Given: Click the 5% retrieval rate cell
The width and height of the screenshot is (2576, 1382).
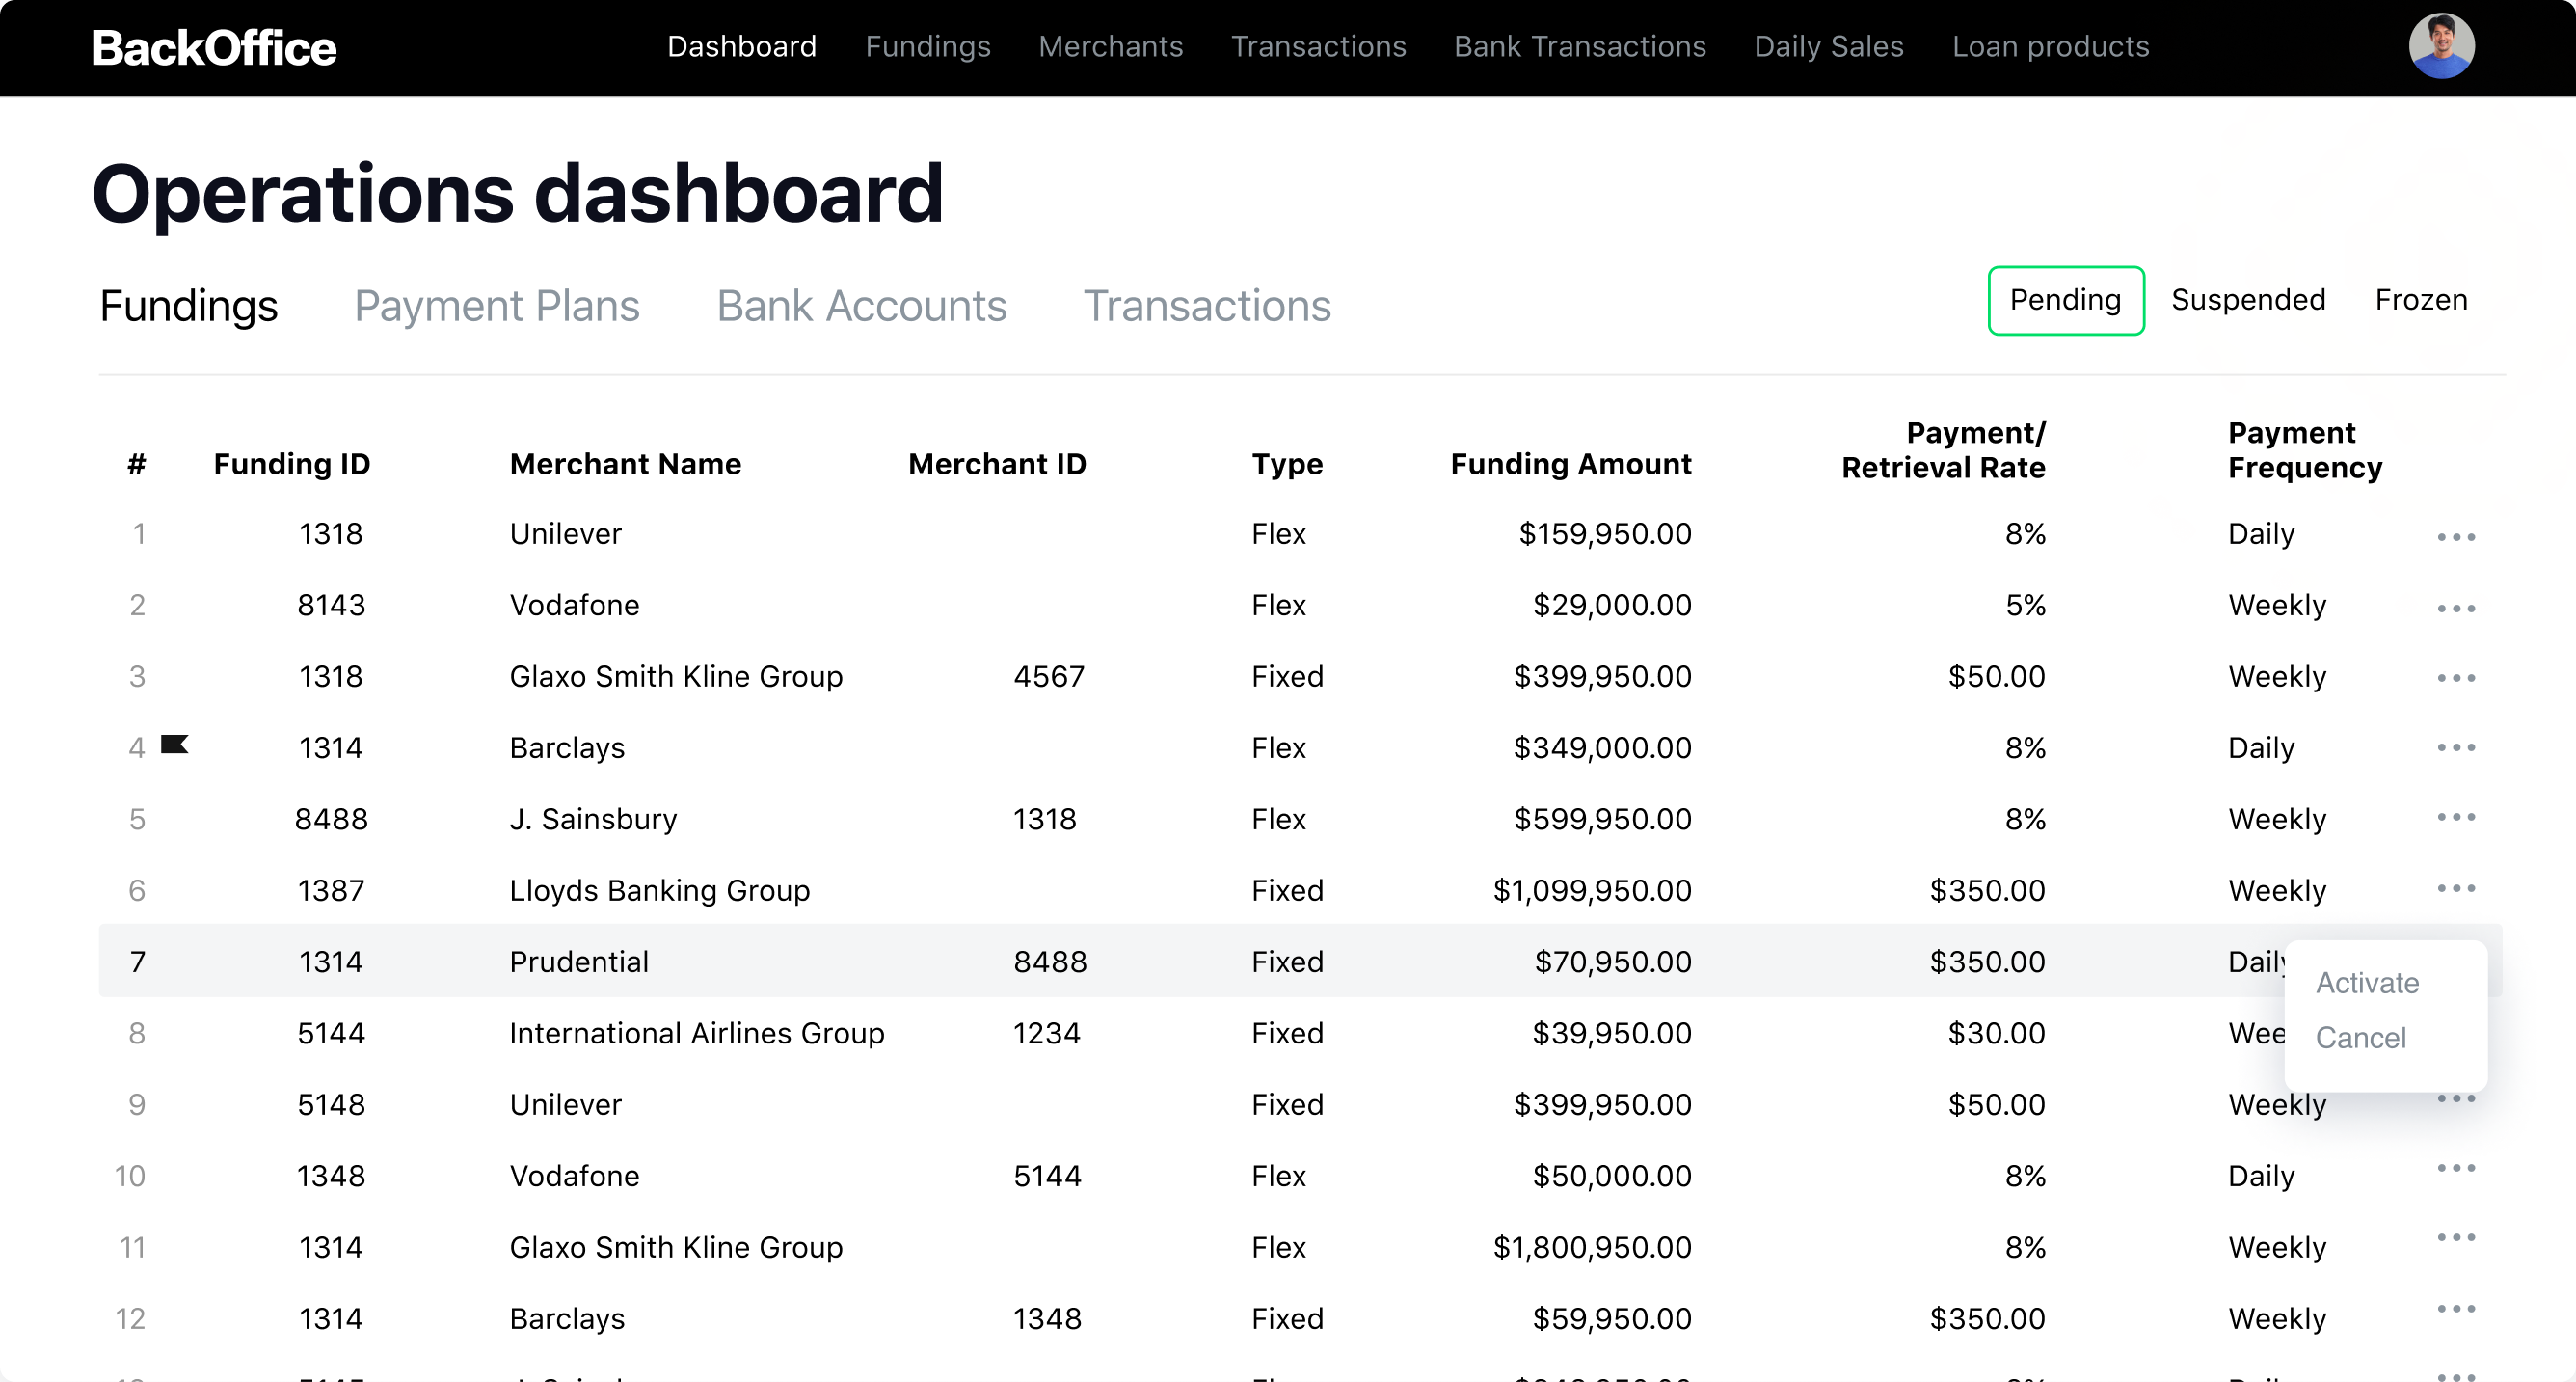Looking at the screenshot, I should pos(2025,605).
